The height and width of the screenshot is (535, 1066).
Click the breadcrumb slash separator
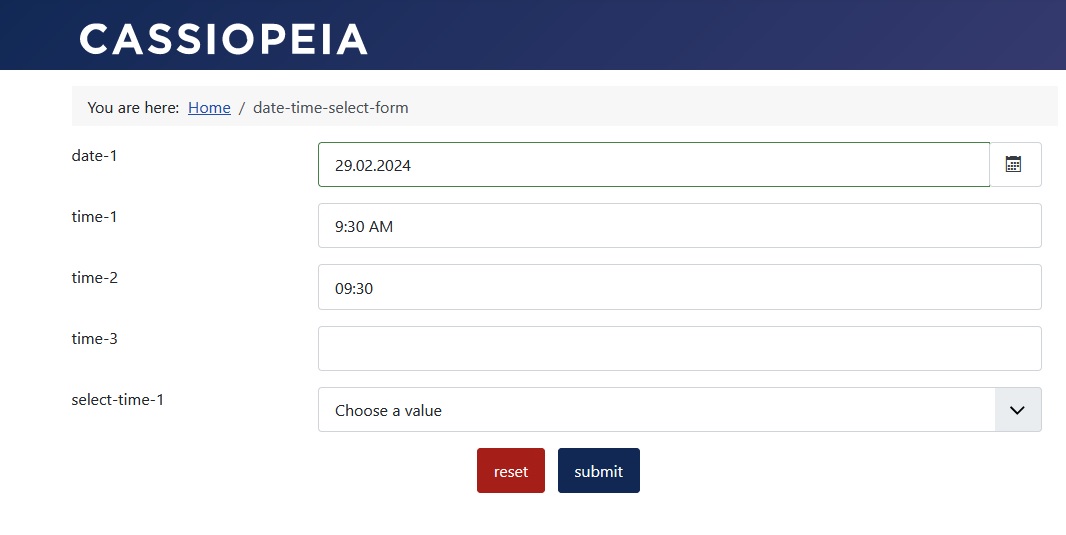coord(242,107)
